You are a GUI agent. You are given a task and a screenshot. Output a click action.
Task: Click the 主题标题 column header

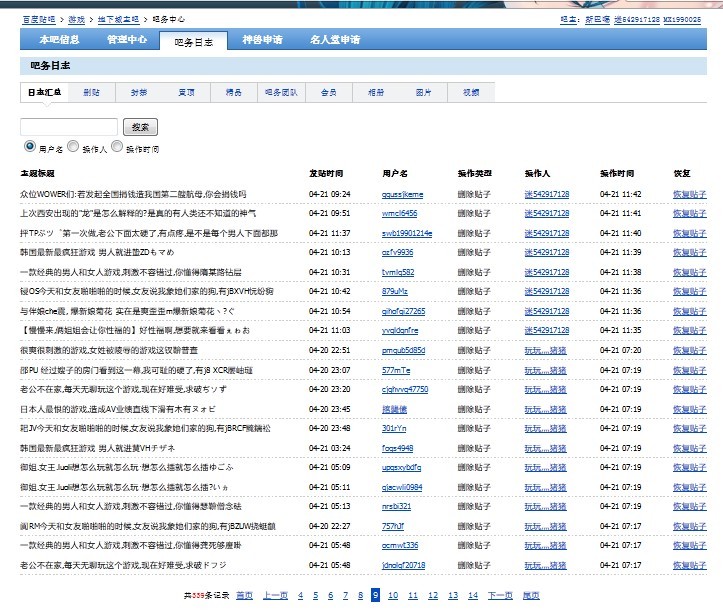click(x=37, y=173)
